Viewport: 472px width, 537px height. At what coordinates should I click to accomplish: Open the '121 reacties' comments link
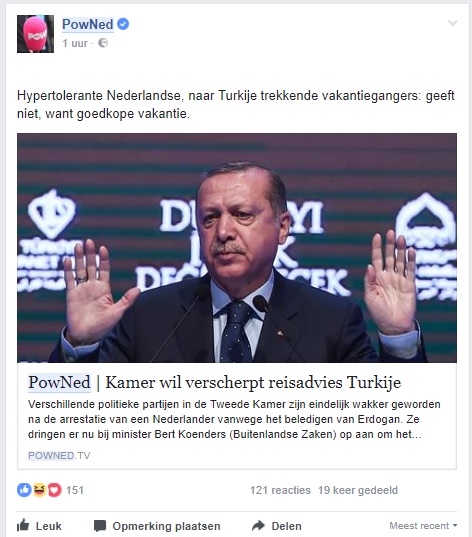tap(280, 490)
